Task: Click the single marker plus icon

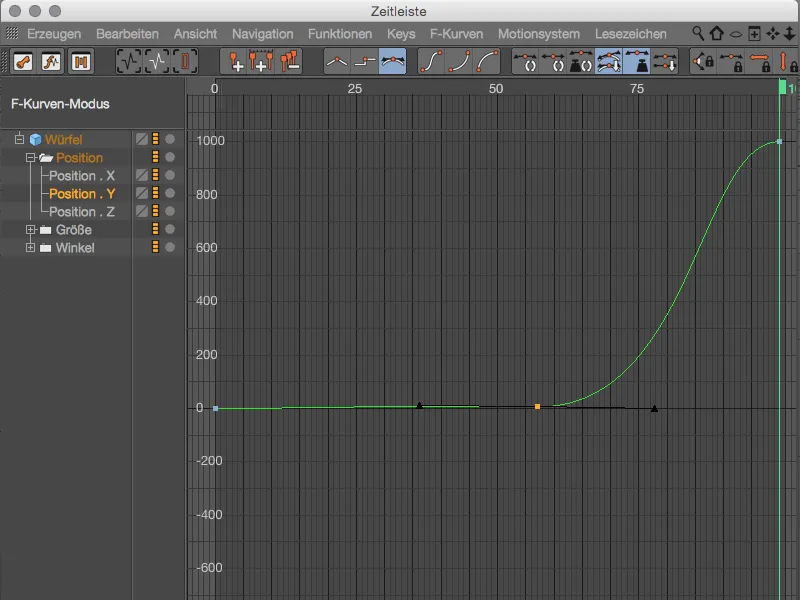Action: [x=235, y=62]
